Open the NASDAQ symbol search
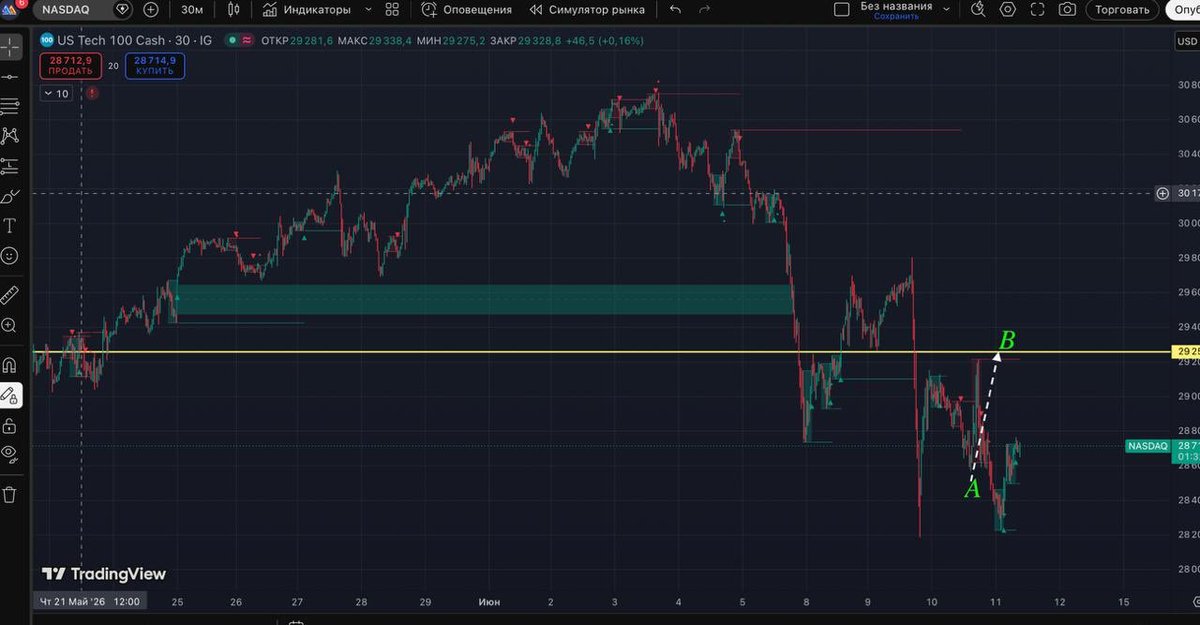This screenshot has width=1200, height=625. pyautogui.click(x=65, y=9)
